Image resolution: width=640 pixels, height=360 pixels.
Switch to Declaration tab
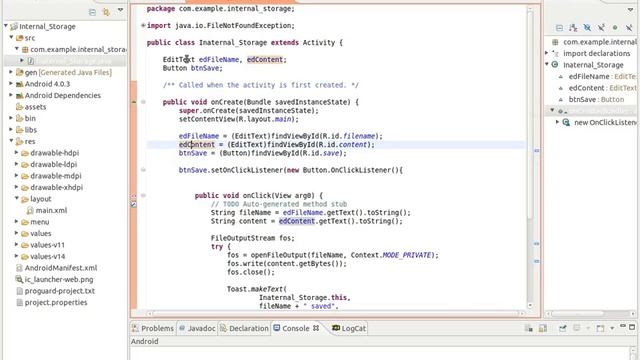tap(244, 328)
